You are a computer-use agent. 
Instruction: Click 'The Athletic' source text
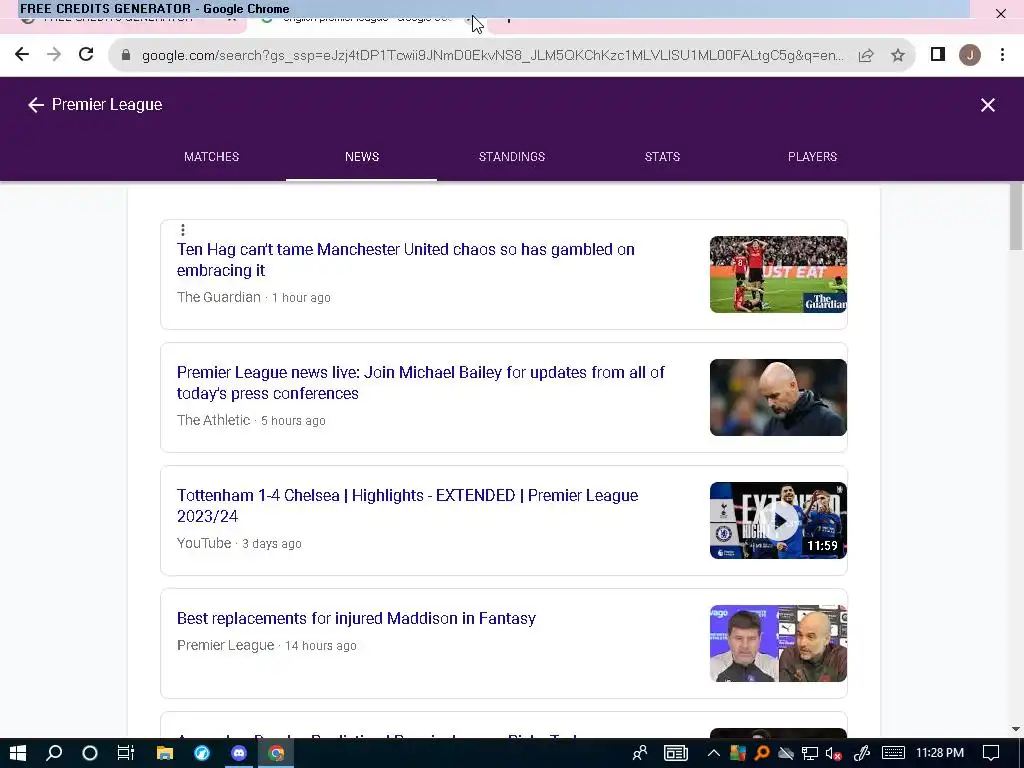[x=214, y=420]
